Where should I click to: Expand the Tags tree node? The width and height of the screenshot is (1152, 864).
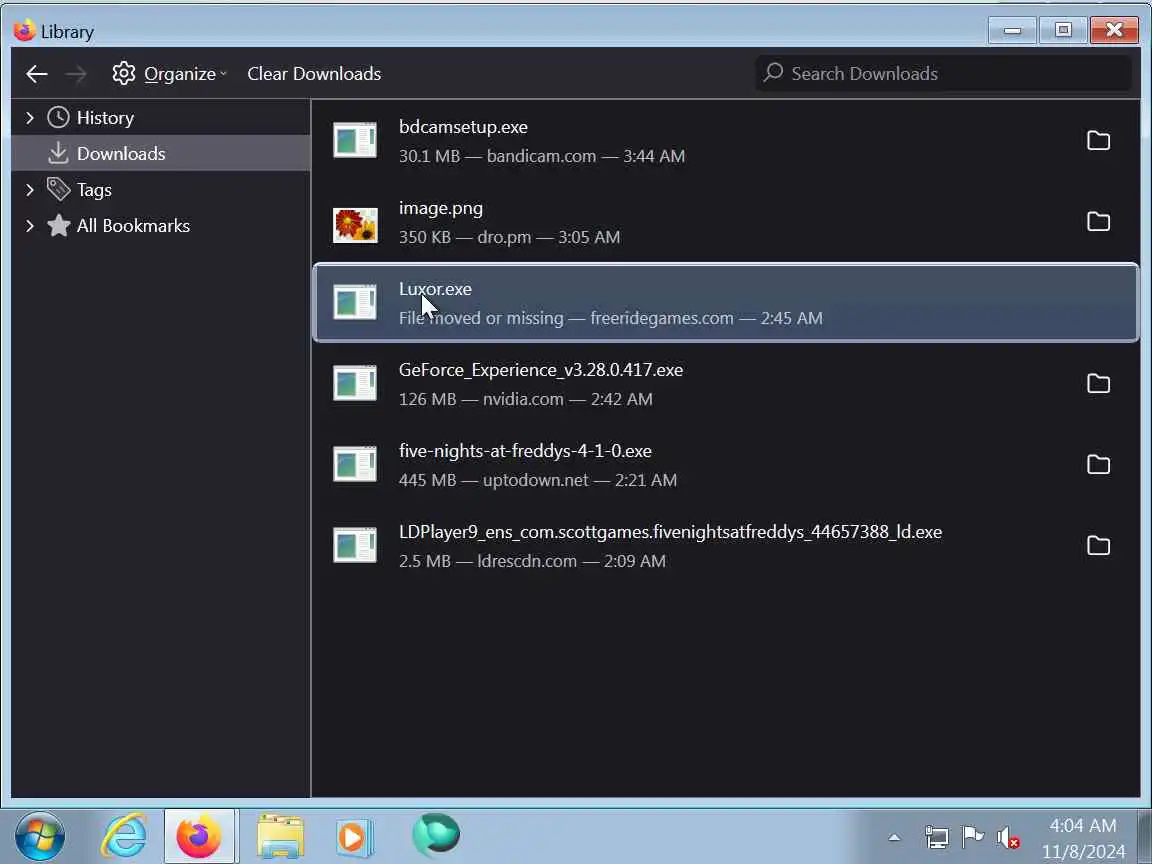click(29, 190)
